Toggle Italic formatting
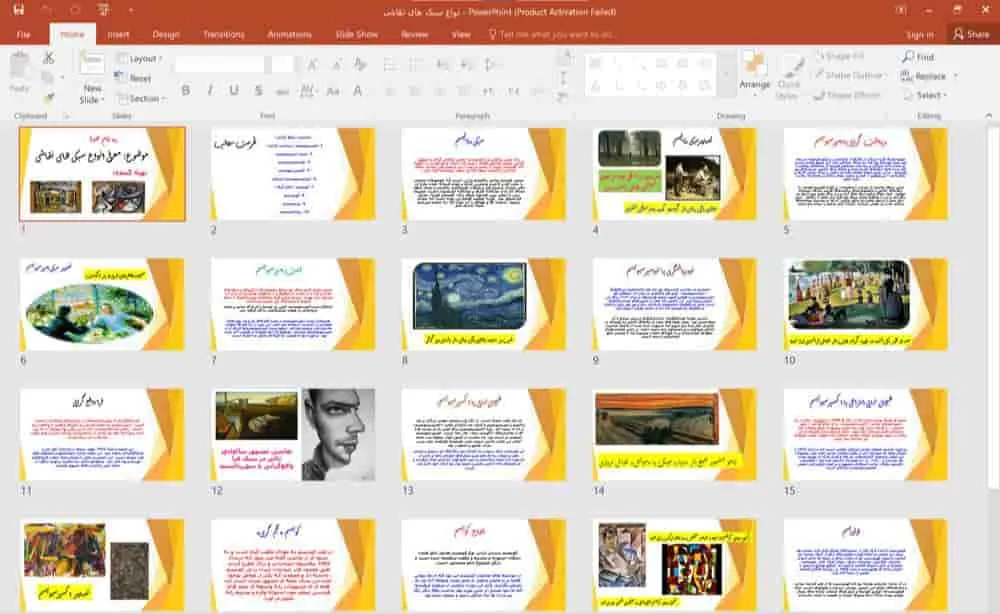The image size is (1000, 614). [x=209, y=91]
